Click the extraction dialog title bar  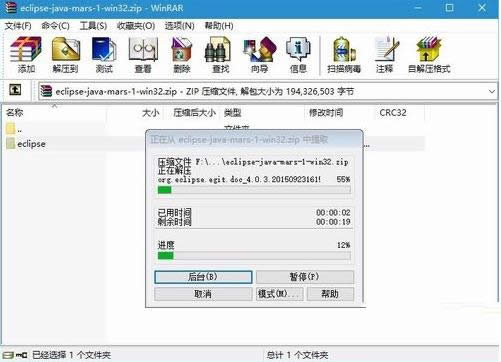tap(254, 139)
